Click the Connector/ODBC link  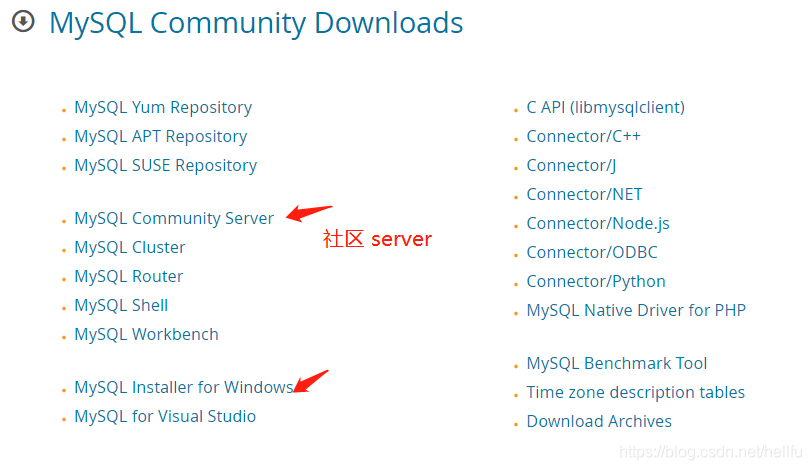coord(592,252)
